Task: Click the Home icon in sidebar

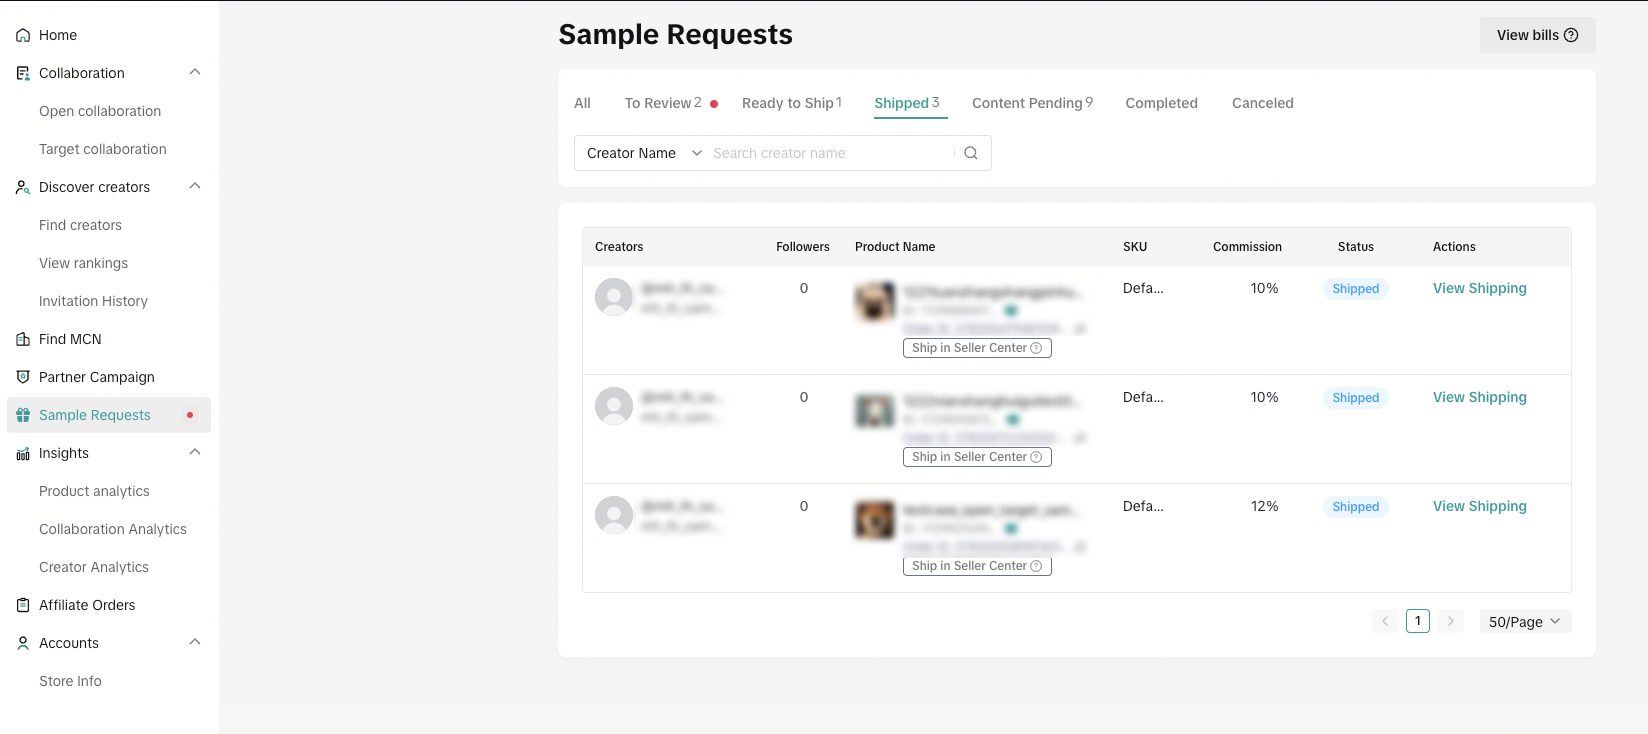Action: [23, 35]
